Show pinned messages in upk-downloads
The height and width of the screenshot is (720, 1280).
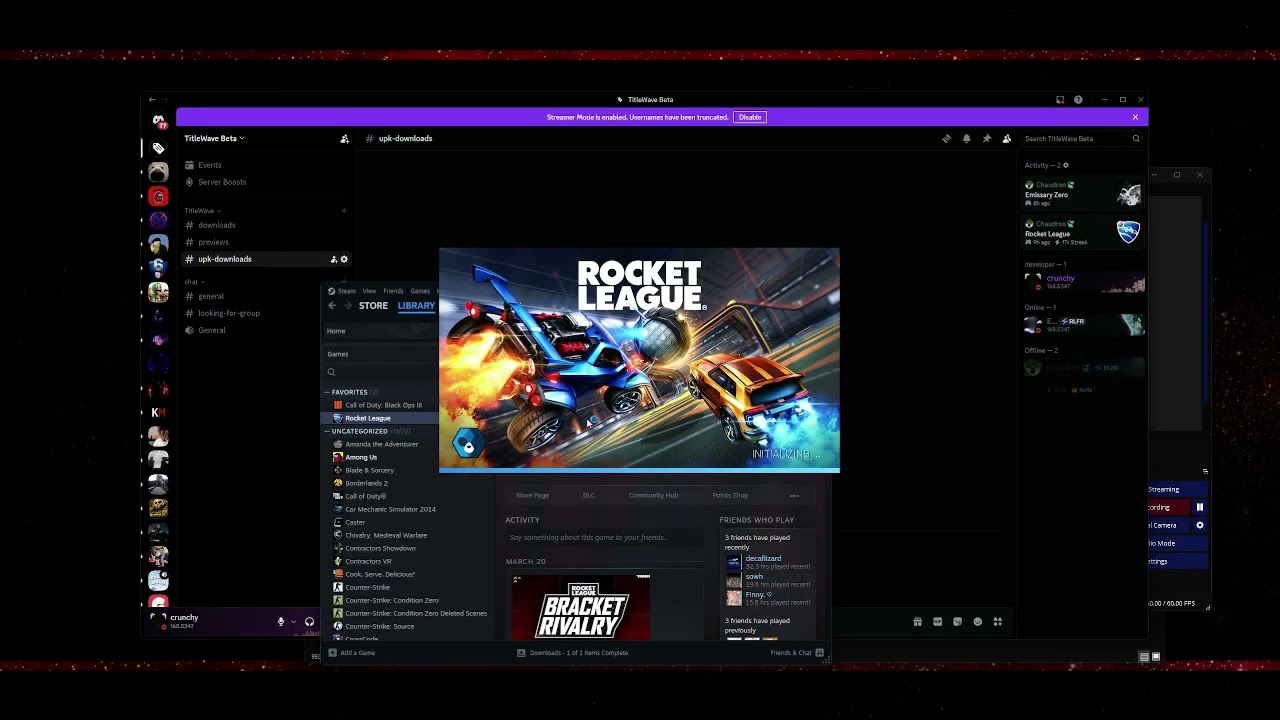pyautogui.click(x=986, y=139)
